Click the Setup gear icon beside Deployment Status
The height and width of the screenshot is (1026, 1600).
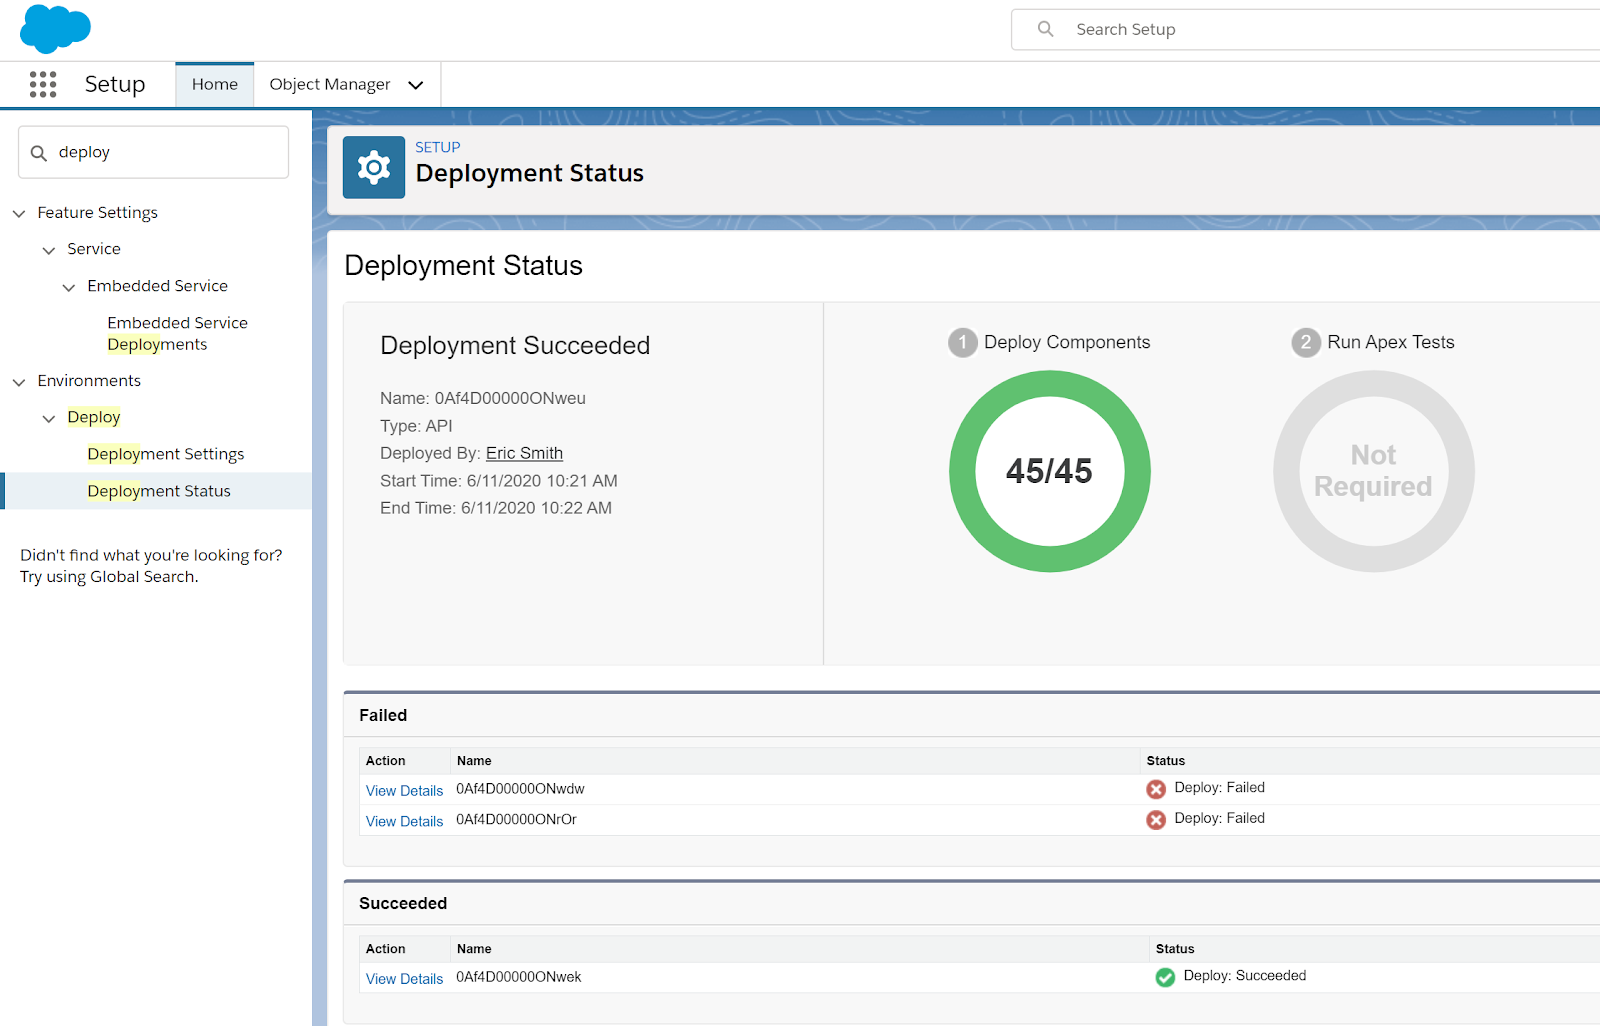374,168
